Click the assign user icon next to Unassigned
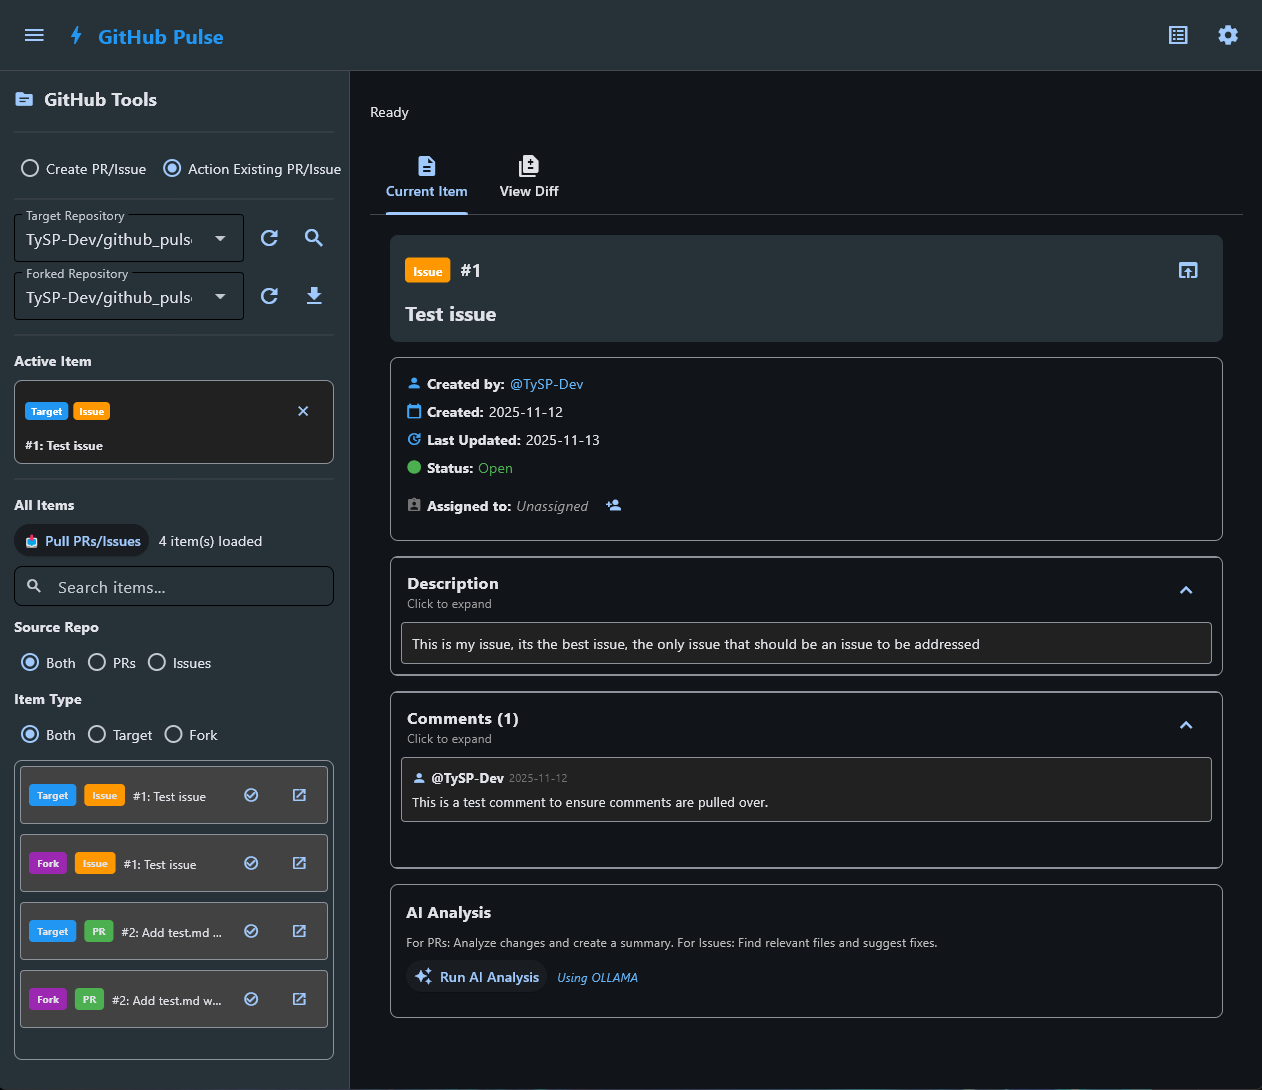The image size is (1262, 1090). (613, 506)
